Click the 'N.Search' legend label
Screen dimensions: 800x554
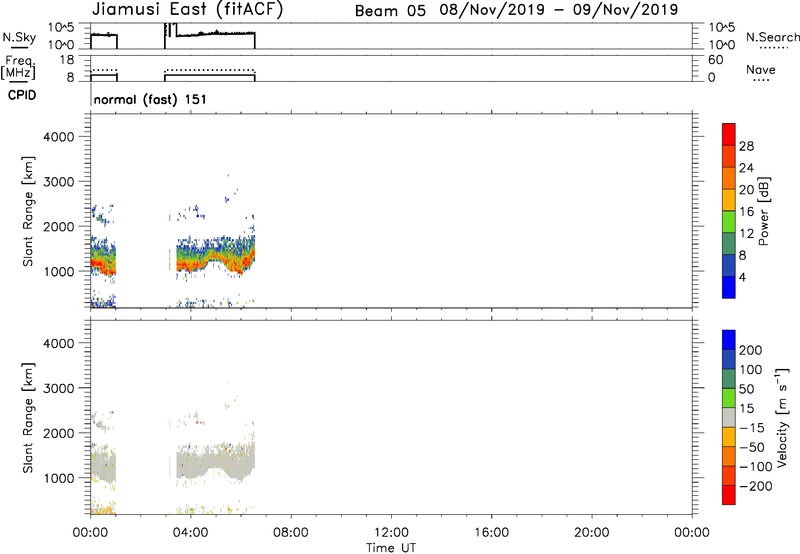point(772,37)
